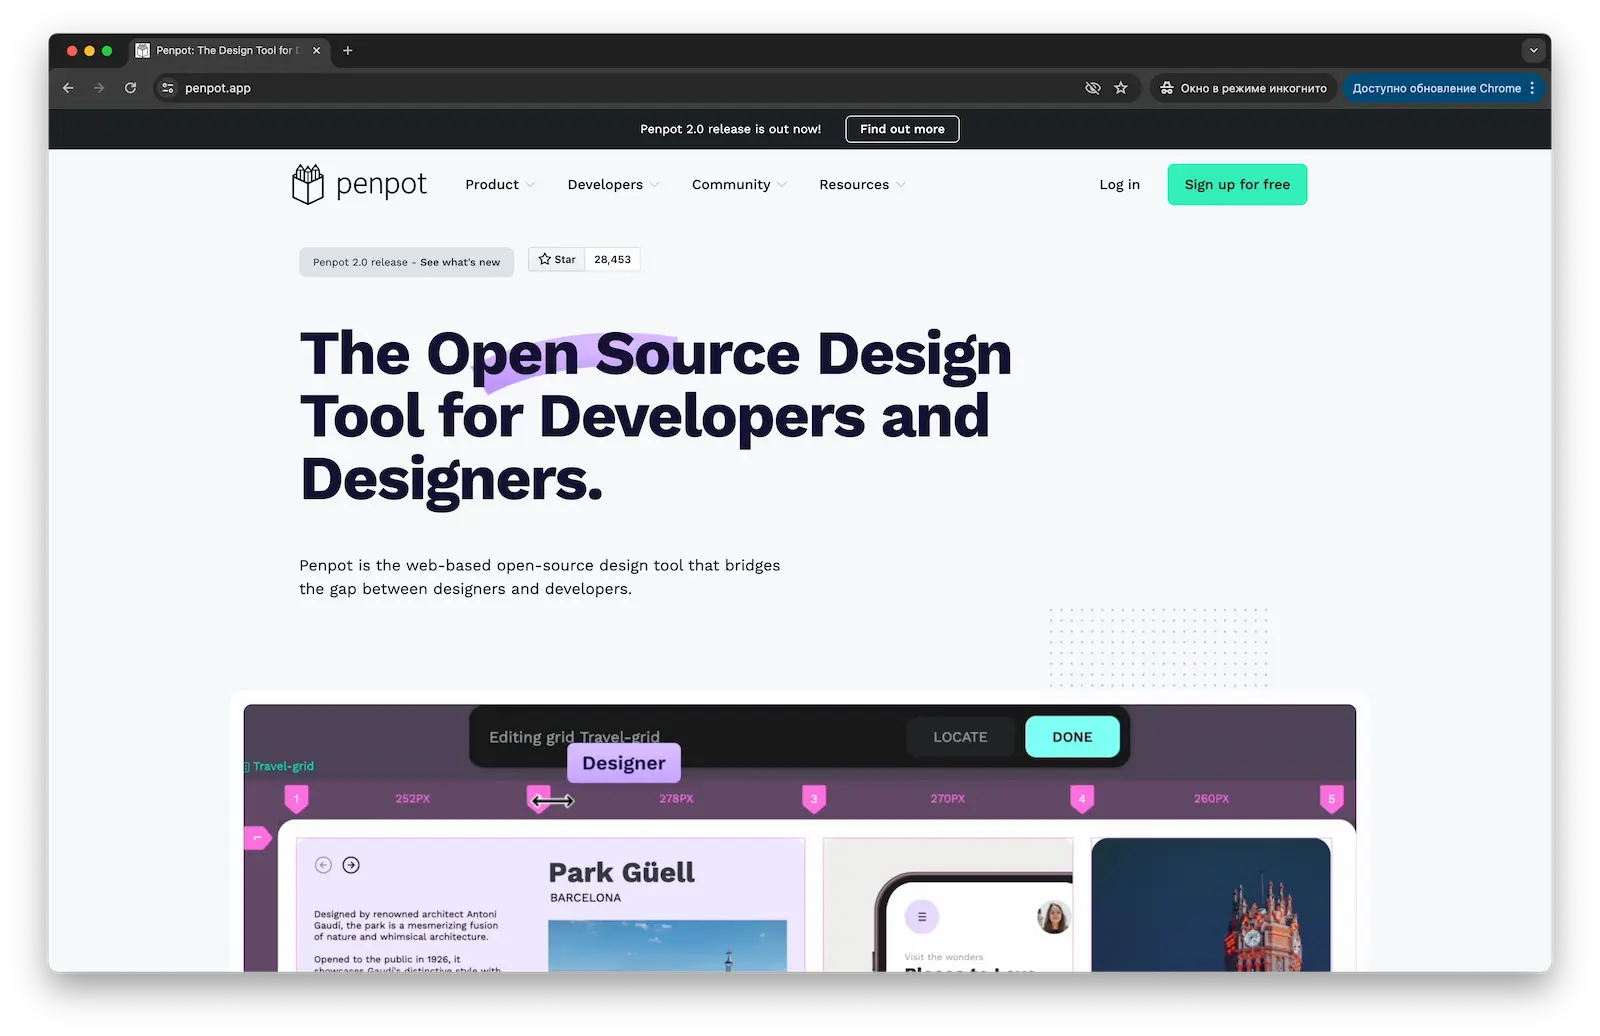Expand the Product menu
This screenshot has height=1036, width=1600.
pos(500,184)
